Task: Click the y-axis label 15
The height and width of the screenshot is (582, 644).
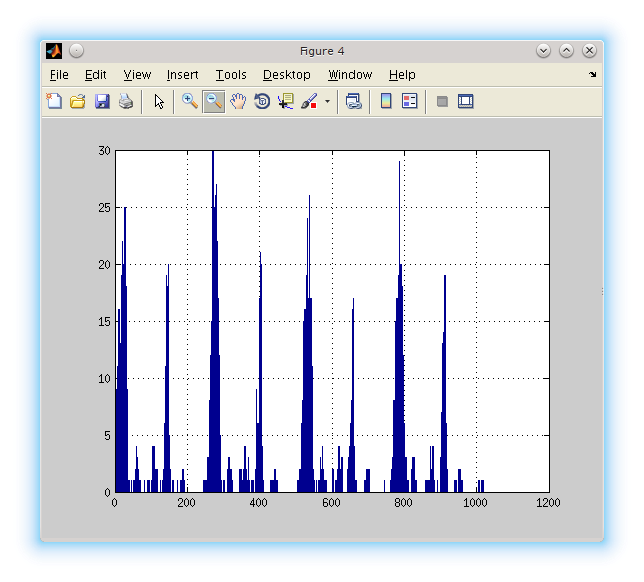Action: point(104,322)
